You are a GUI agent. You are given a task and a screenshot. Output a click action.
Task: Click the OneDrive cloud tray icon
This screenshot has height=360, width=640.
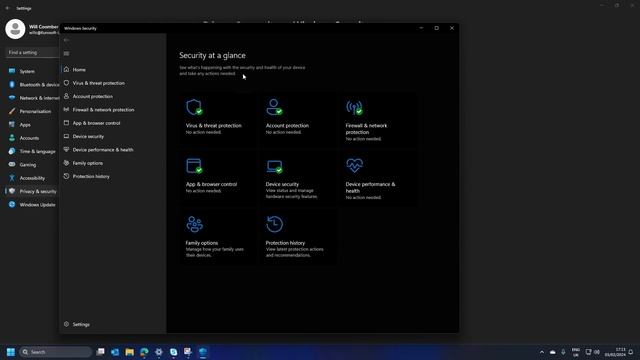(x=553, y=352)
